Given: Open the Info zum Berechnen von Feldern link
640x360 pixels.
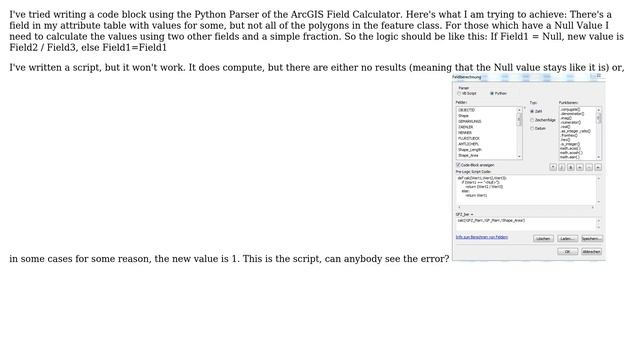Looking at the screenshot, I should coord(482,237).
